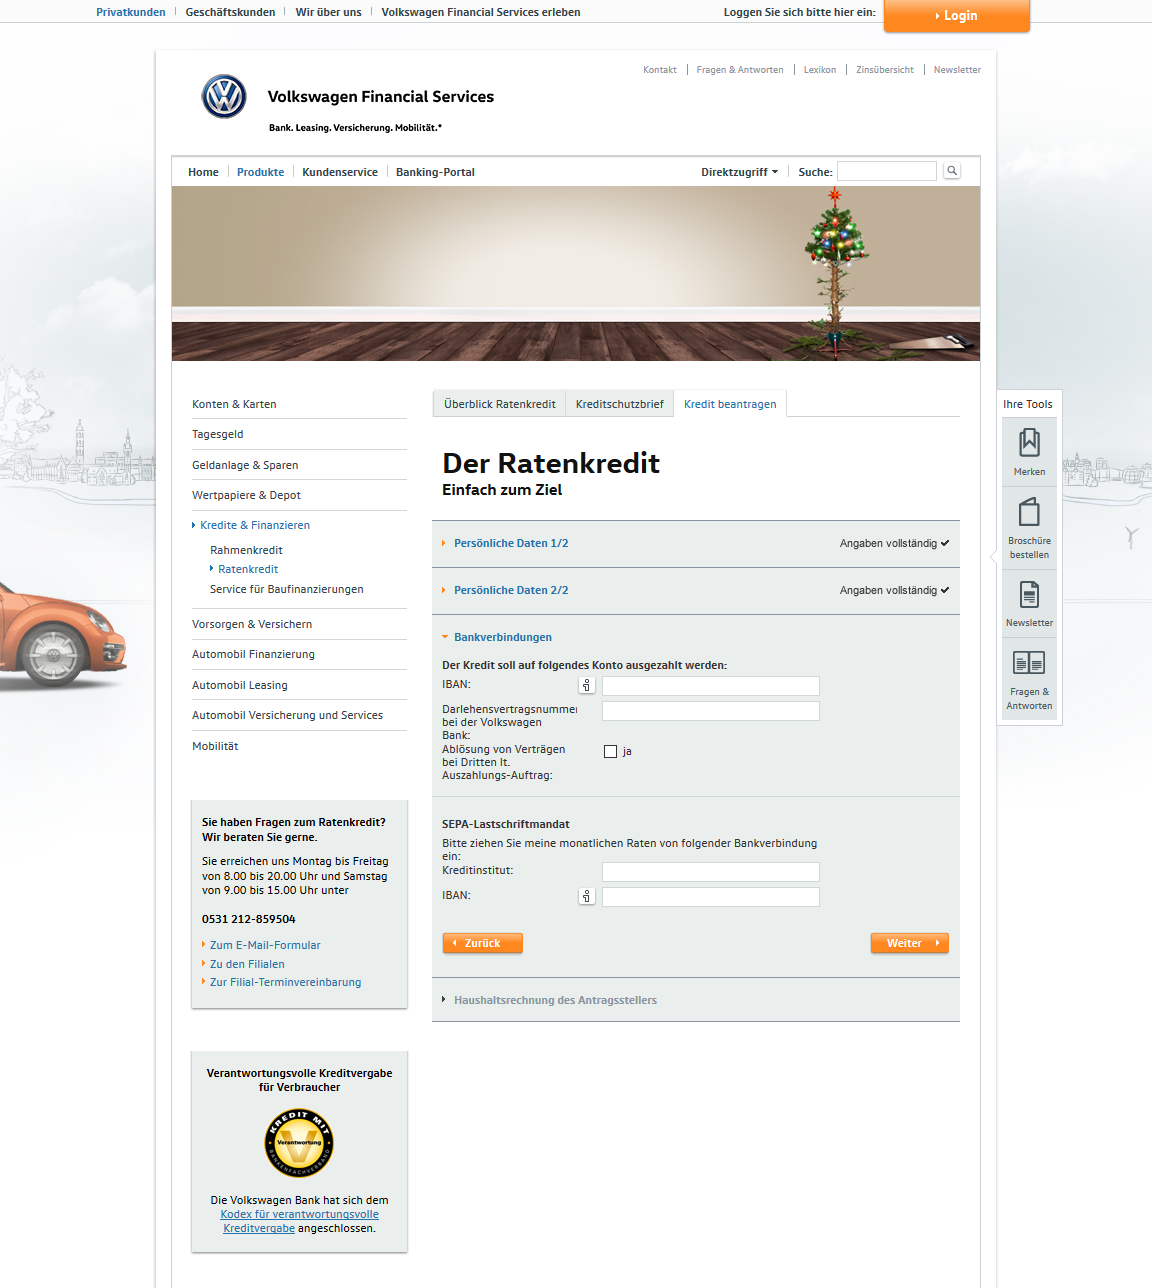Open the Lexikon header link
Screen dimensions: 1152x1288
820,70
